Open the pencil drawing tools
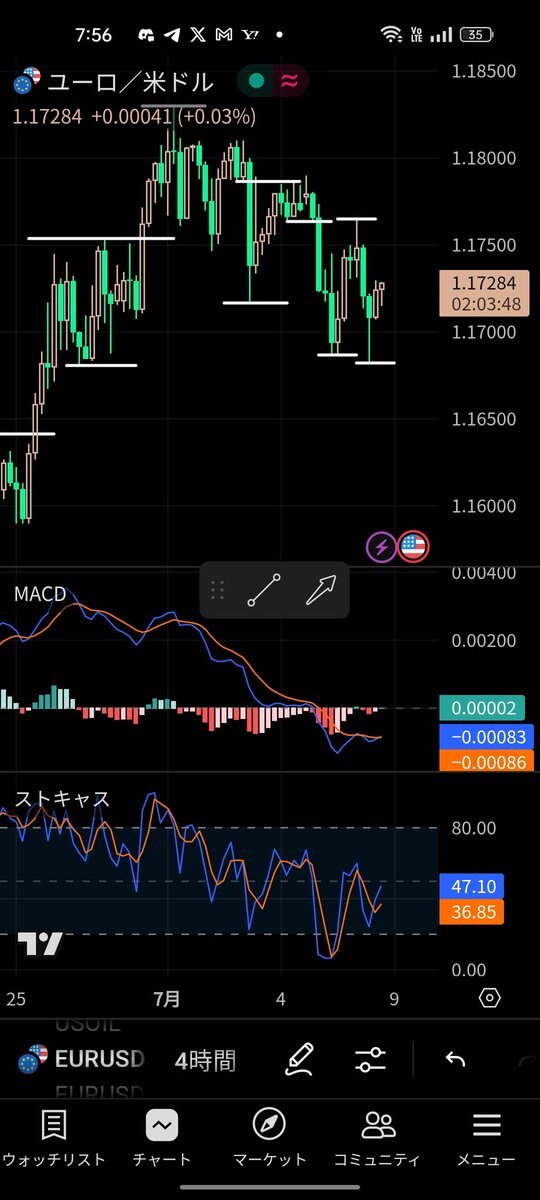The width and height of the screenshot is (540, 1200). pos(299,1059)
